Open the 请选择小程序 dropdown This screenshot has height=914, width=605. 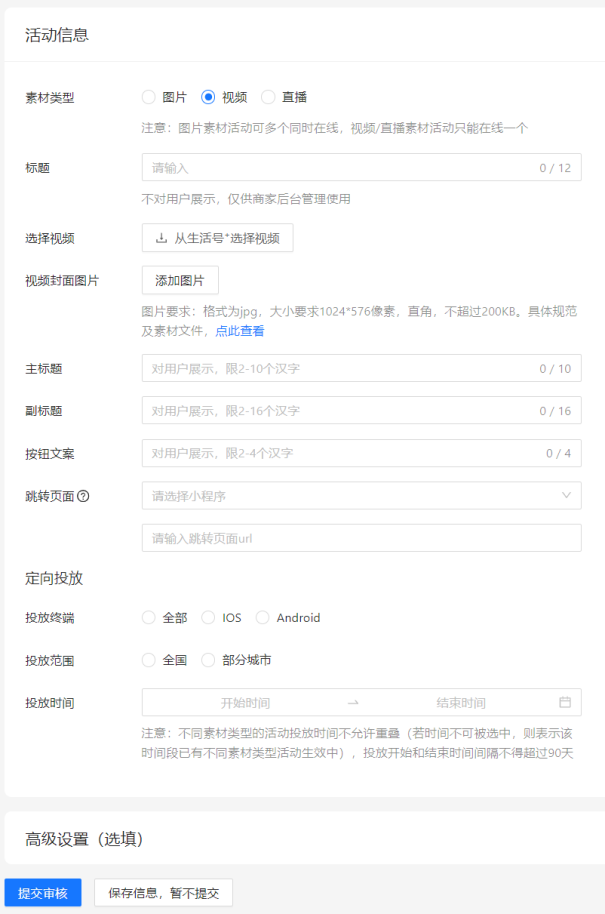(361, 496)
